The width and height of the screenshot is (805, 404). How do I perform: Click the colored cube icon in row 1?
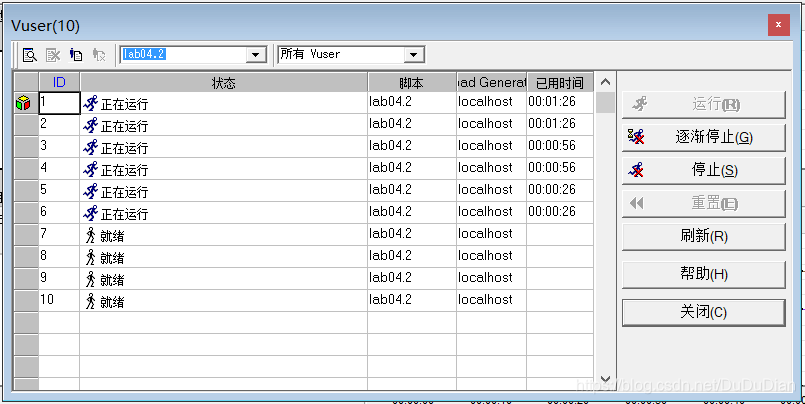23,103
